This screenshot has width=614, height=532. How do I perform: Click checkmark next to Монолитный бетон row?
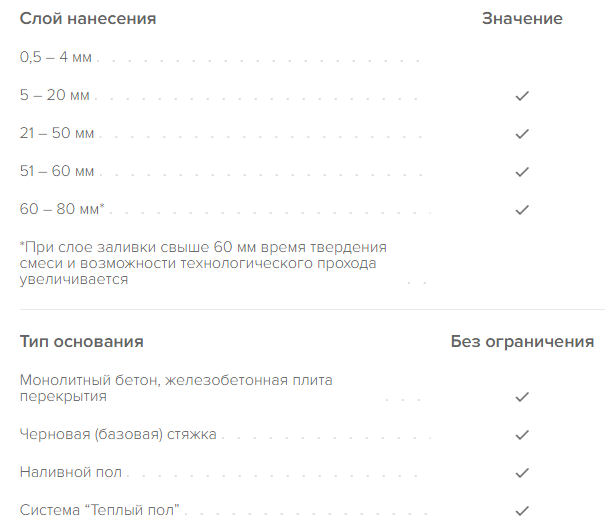(522, 397)
